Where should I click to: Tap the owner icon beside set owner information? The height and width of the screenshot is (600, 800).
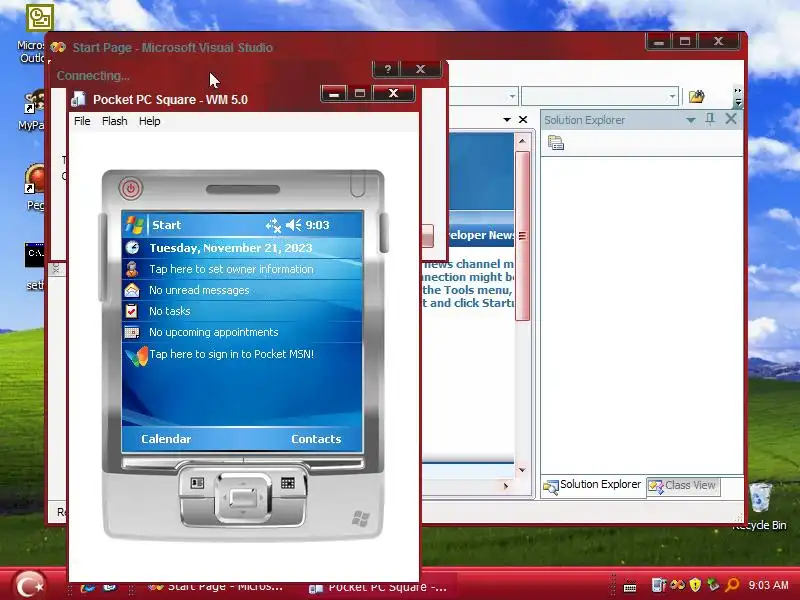pos(132,269)
